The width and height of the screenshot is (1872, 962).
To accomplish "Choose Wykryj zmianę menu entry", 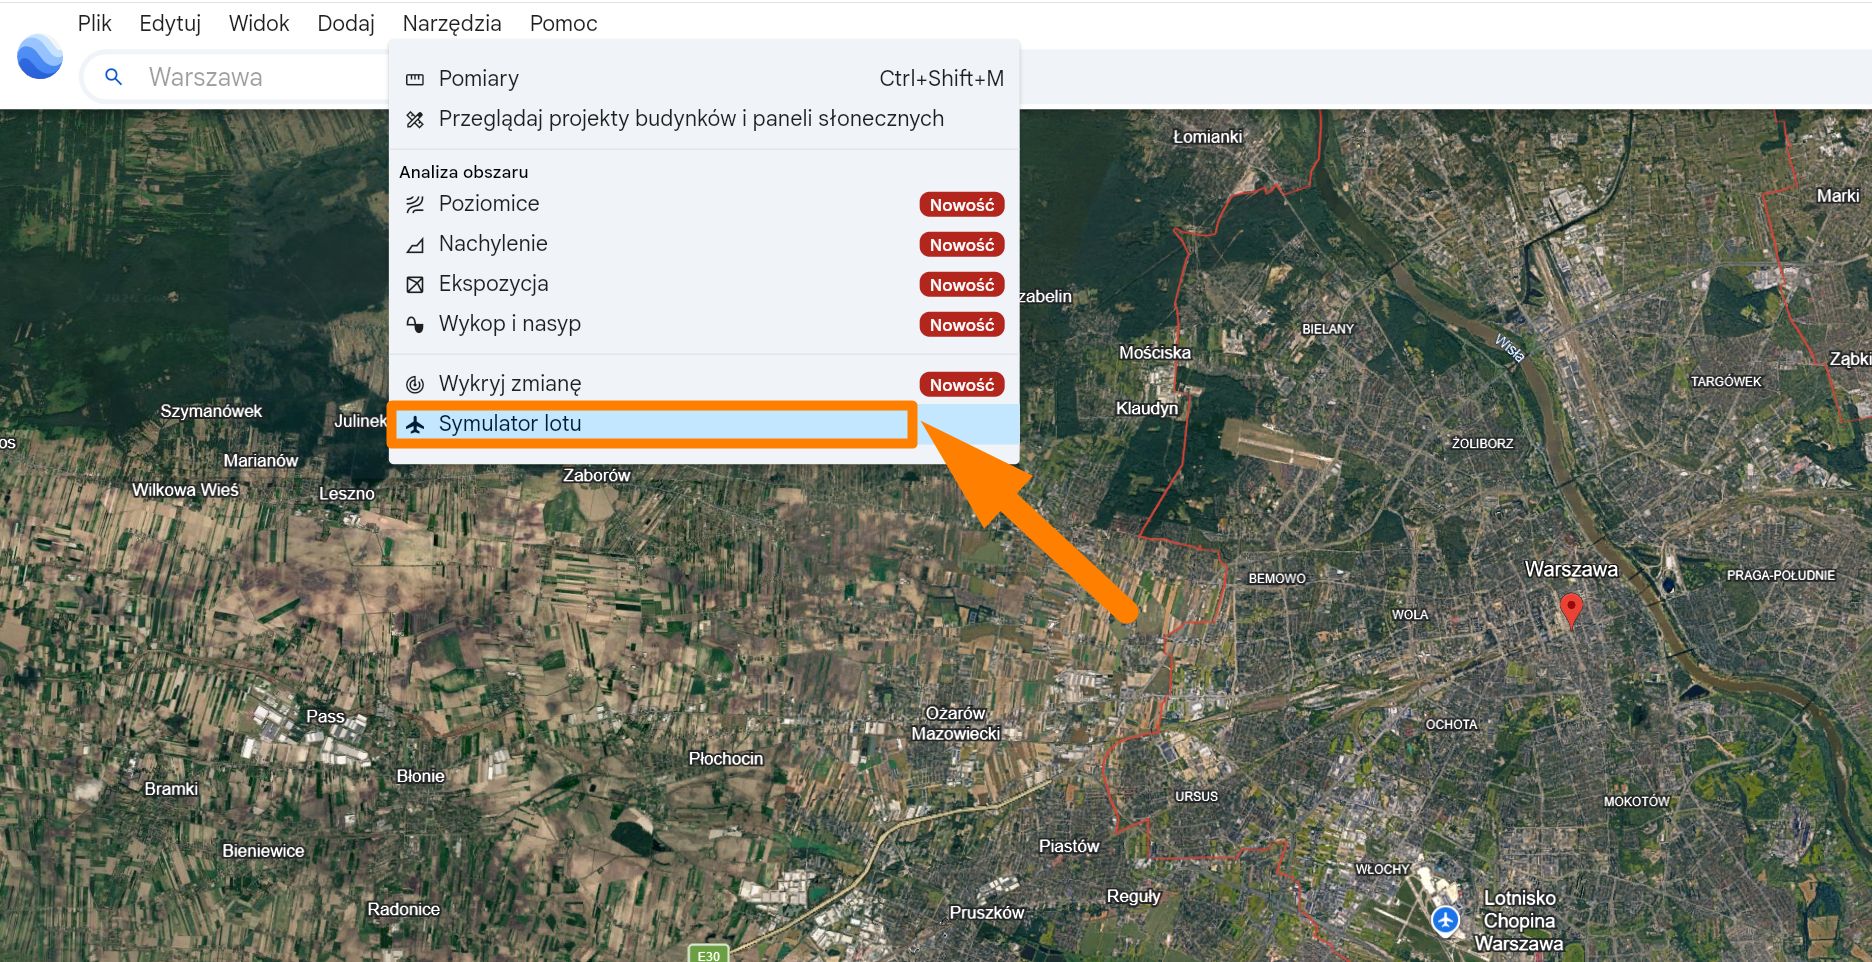I will (x=704, y=384).
